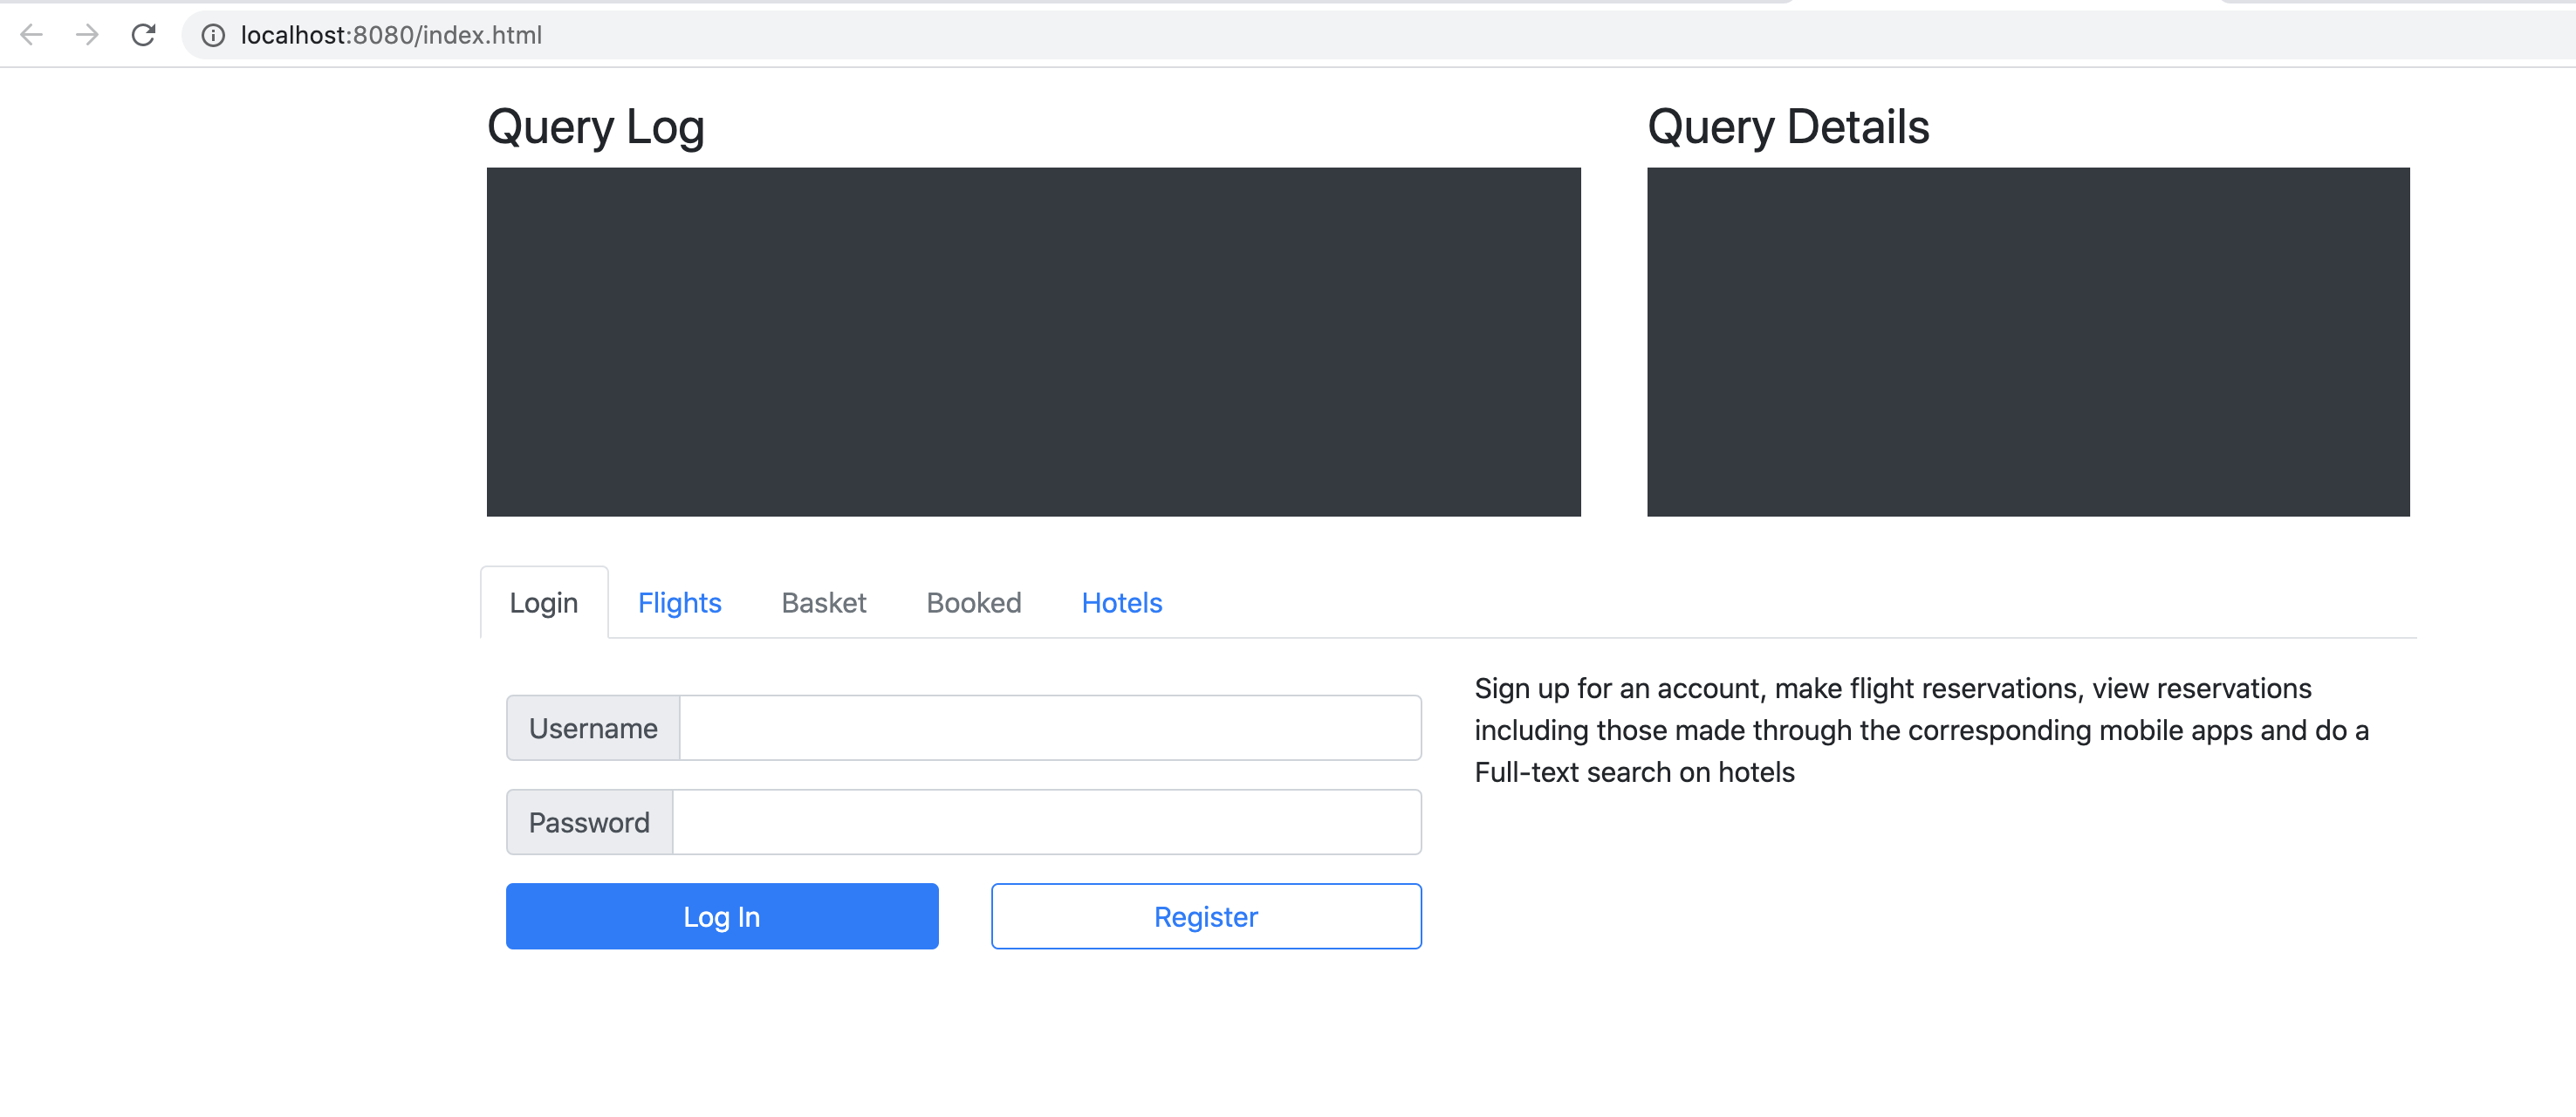Click inside the Query Details dark panel
This screenshot has height=1117, width=2576.
pos(2027,342)
